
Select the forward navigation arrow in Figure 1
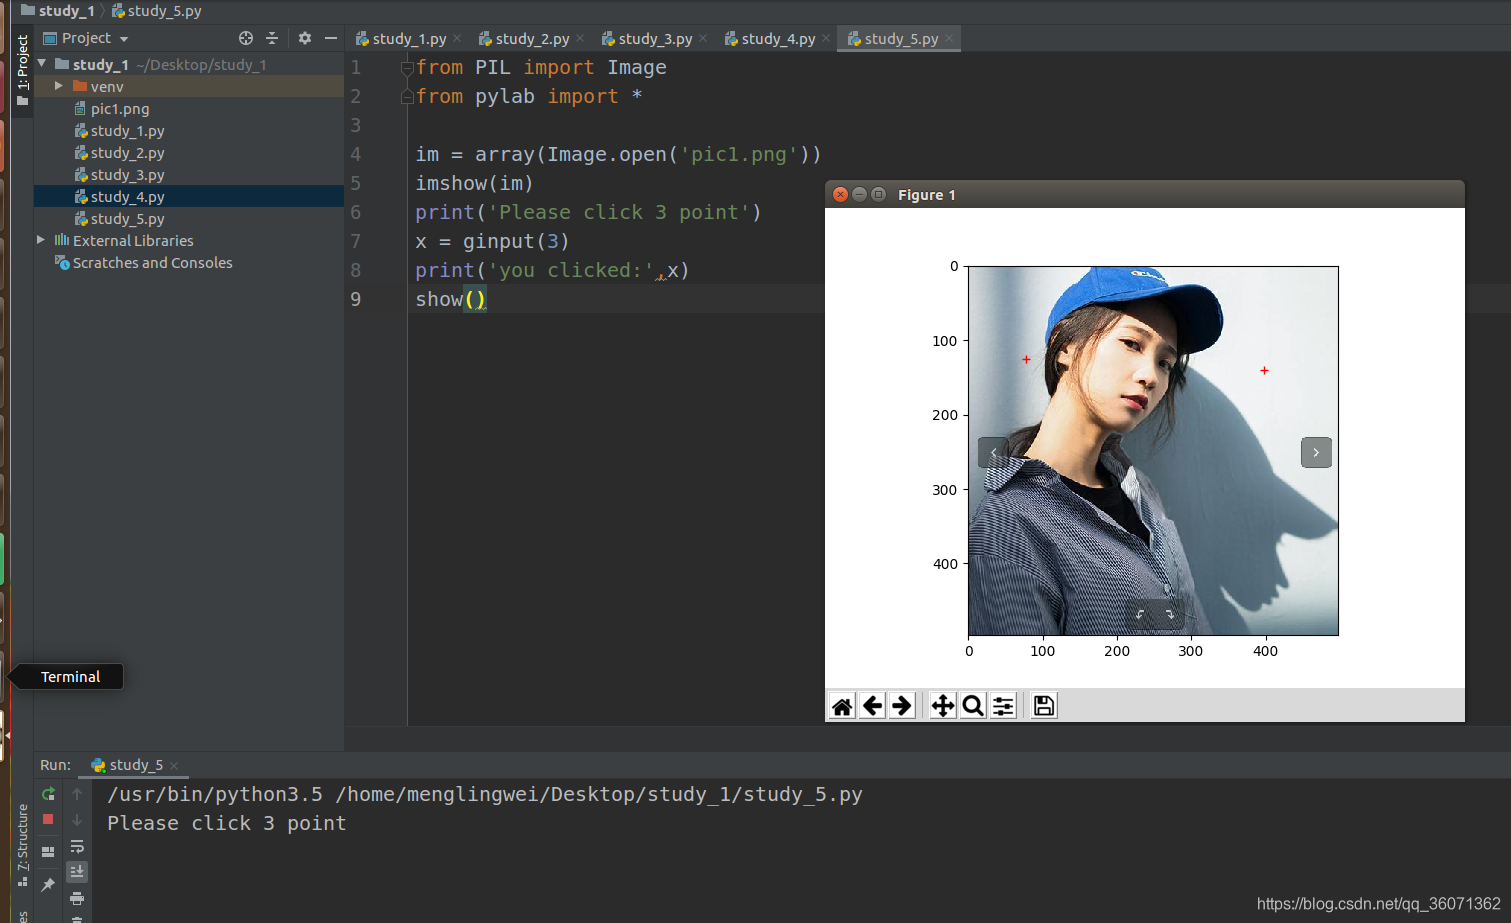[902, 705]
